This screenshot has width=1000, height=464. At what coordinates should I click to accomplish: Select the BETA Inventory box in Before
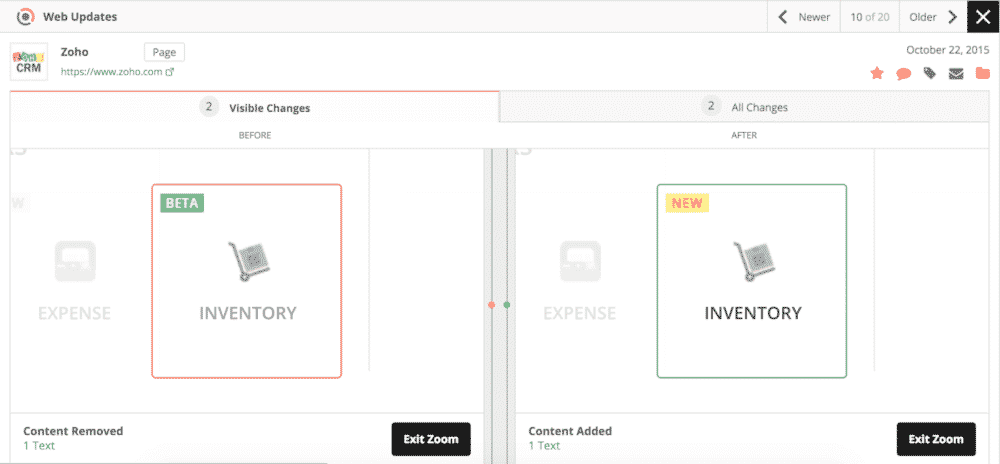[x=247, y=281]
